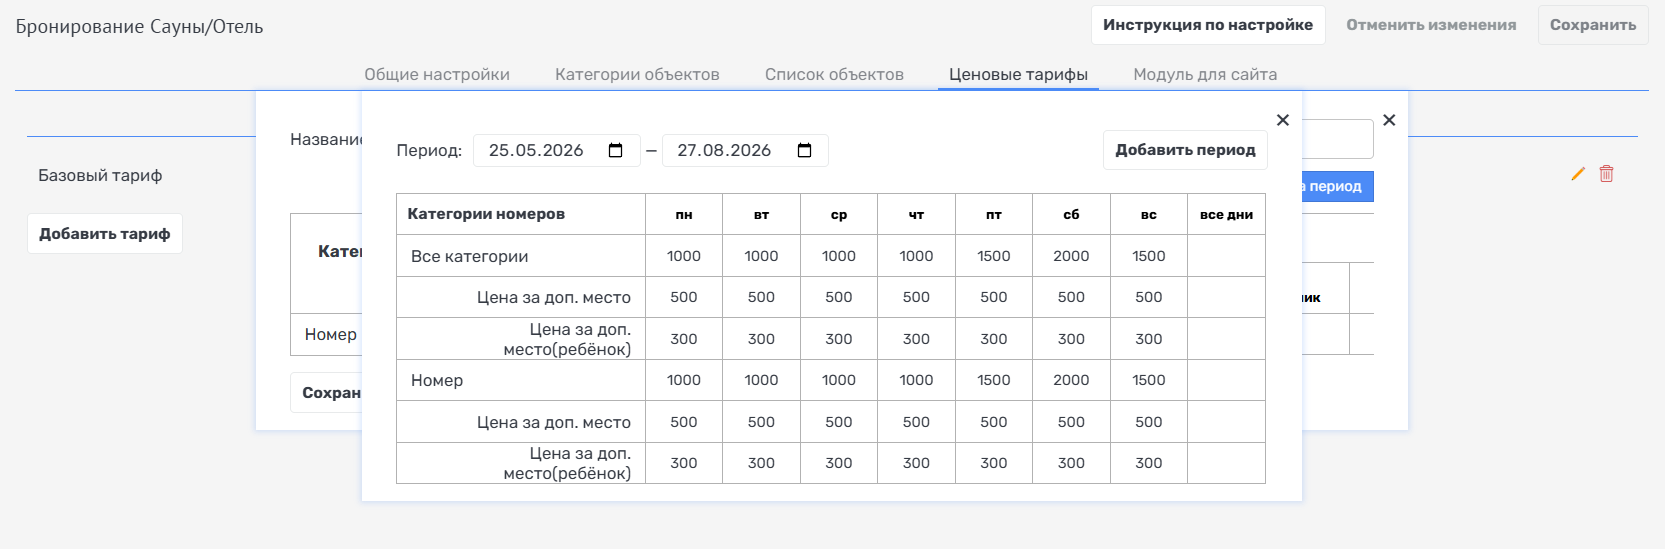This screenshot has height=549, width=1665.
Task: Click Инструкция по настройке button
Action: (x=1208, y=25)
